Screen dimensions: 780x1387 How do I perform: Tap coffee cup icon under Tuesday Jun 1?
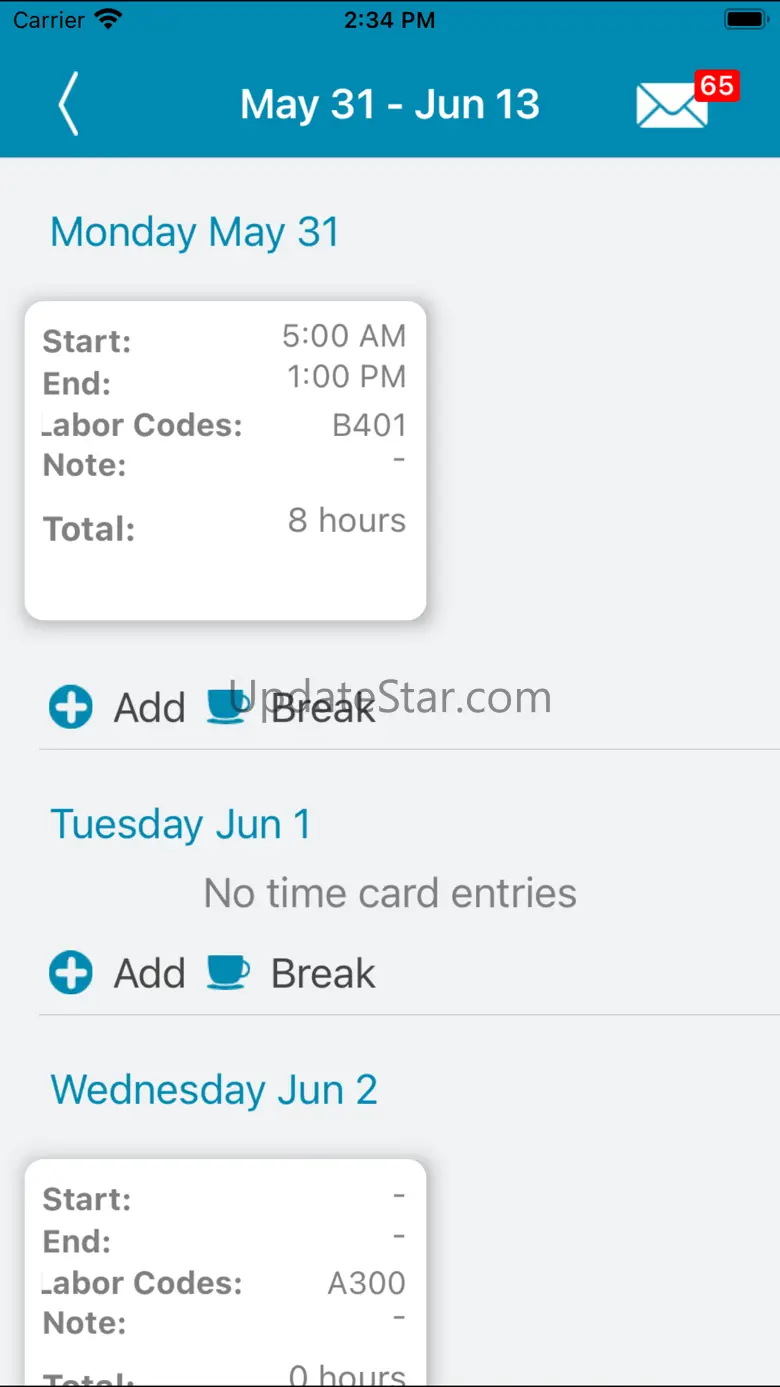point(228,972)
